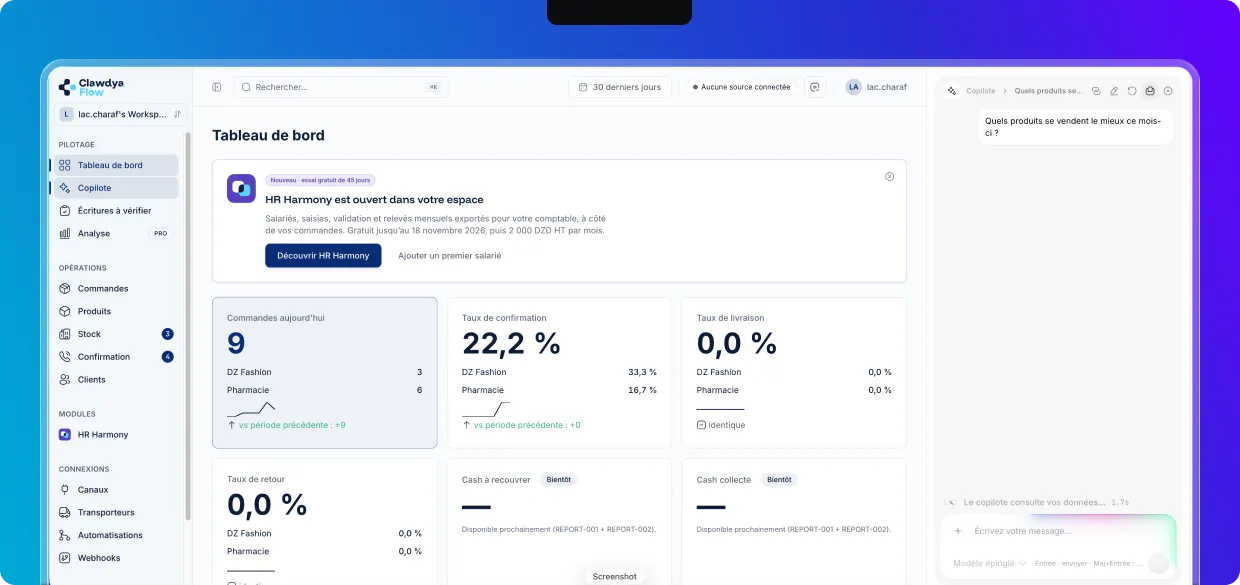Open Tableau de bord in sidebar
Viewport: 1240px width, 585px height.
tap(116, 165)
